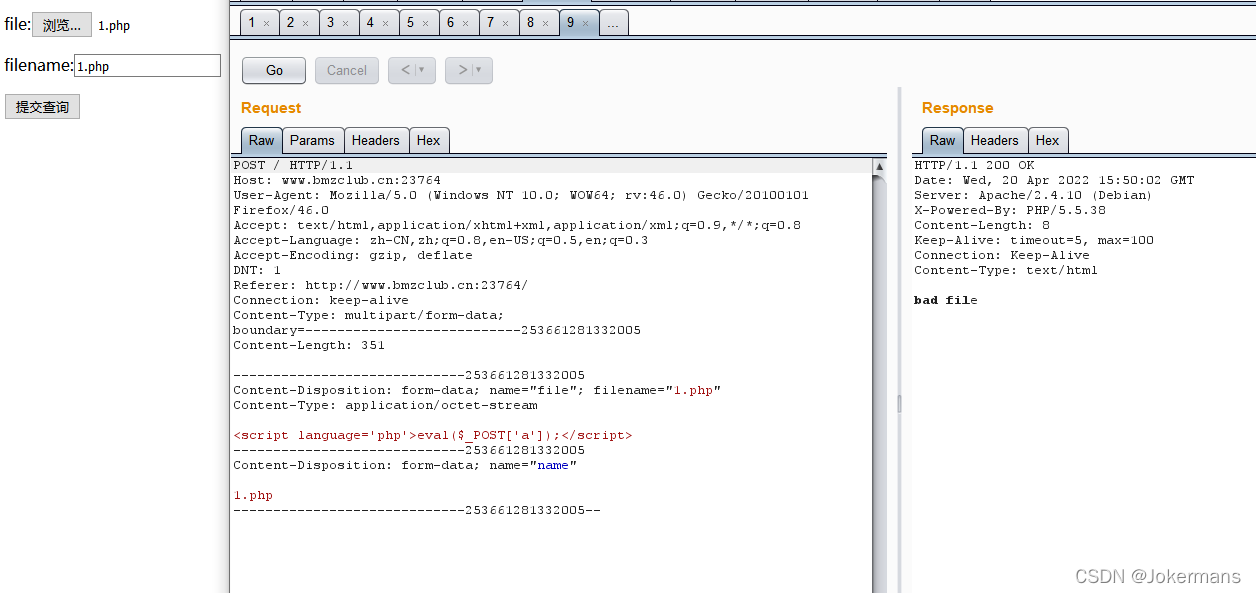Select the Raw tab in the Request panel

[x=262, y=140]
